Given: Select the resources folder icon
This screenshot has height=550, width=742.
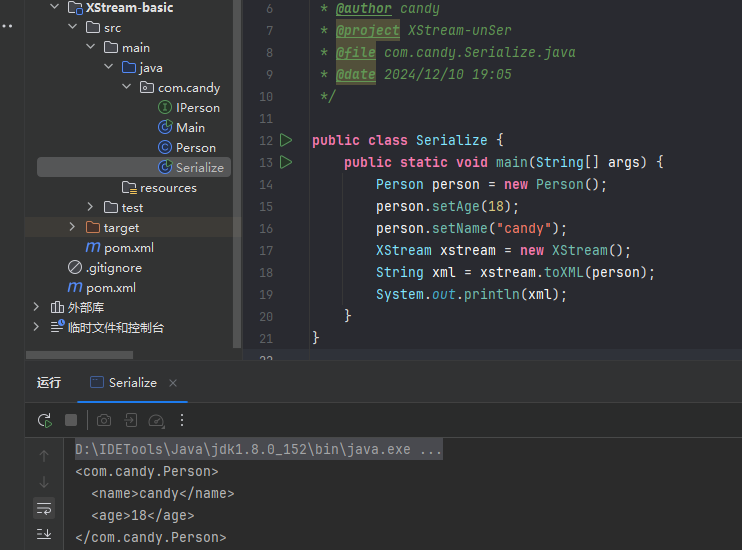Looking at the screenshot, I should (129, 187).
